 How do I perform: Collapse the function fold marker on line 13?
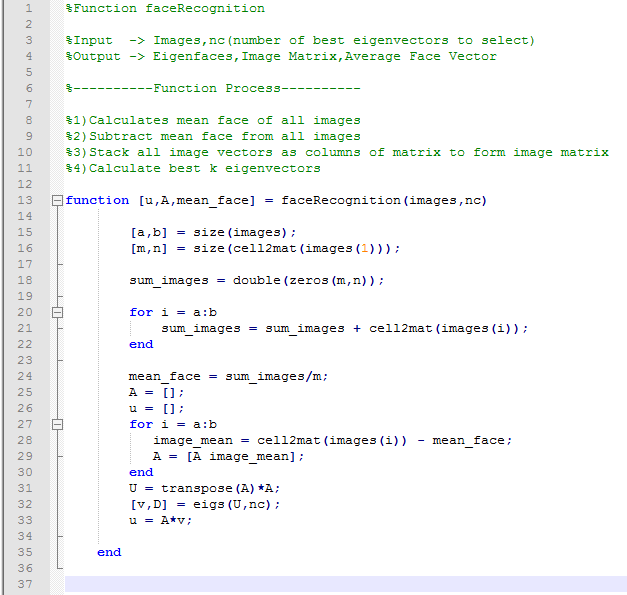tap(58, 200)
